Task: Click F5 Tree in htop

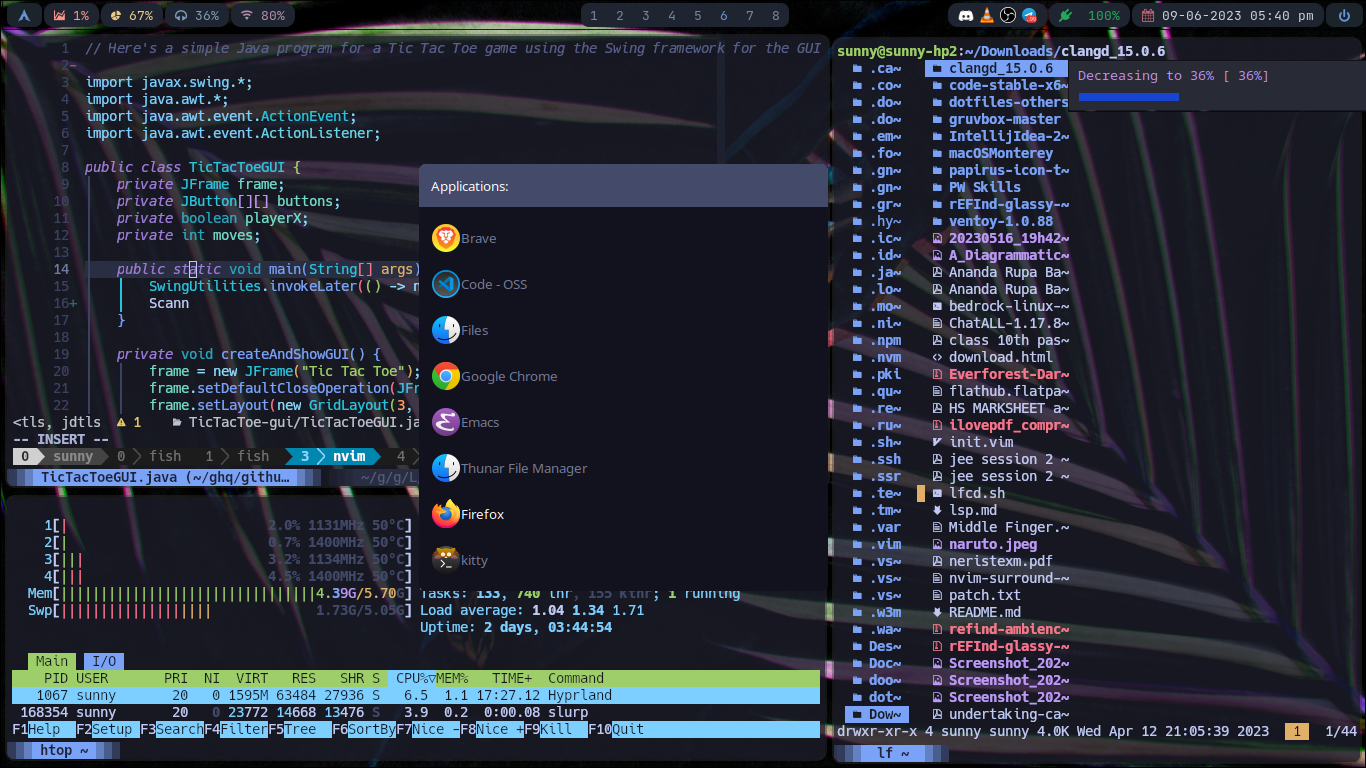Action: pos(300,729)
